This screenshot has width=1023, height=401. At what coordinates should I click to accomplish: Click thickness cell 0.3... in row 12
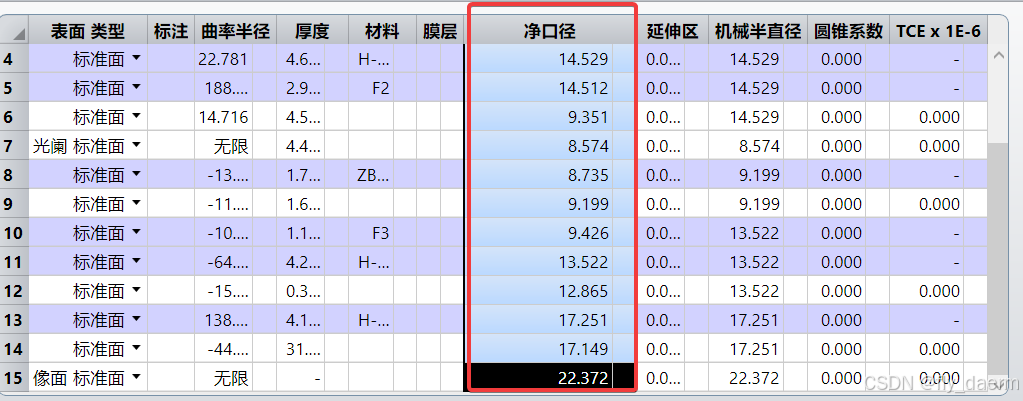point(300,291)
